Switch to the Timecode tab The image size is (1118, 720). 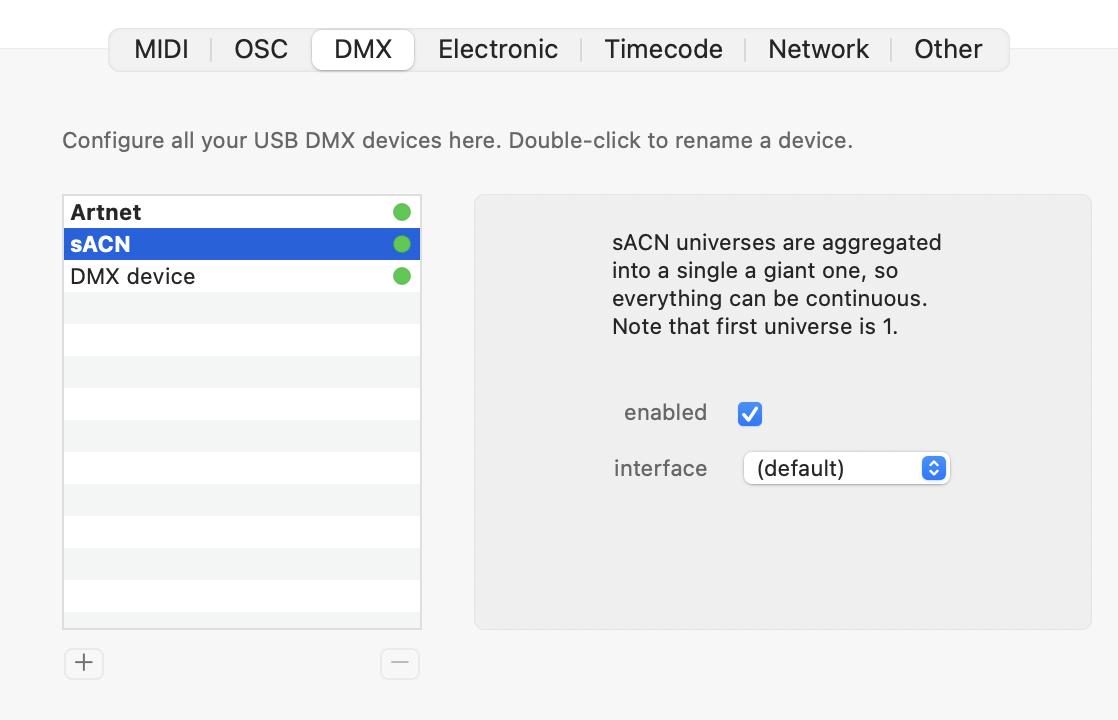[663, 49]
